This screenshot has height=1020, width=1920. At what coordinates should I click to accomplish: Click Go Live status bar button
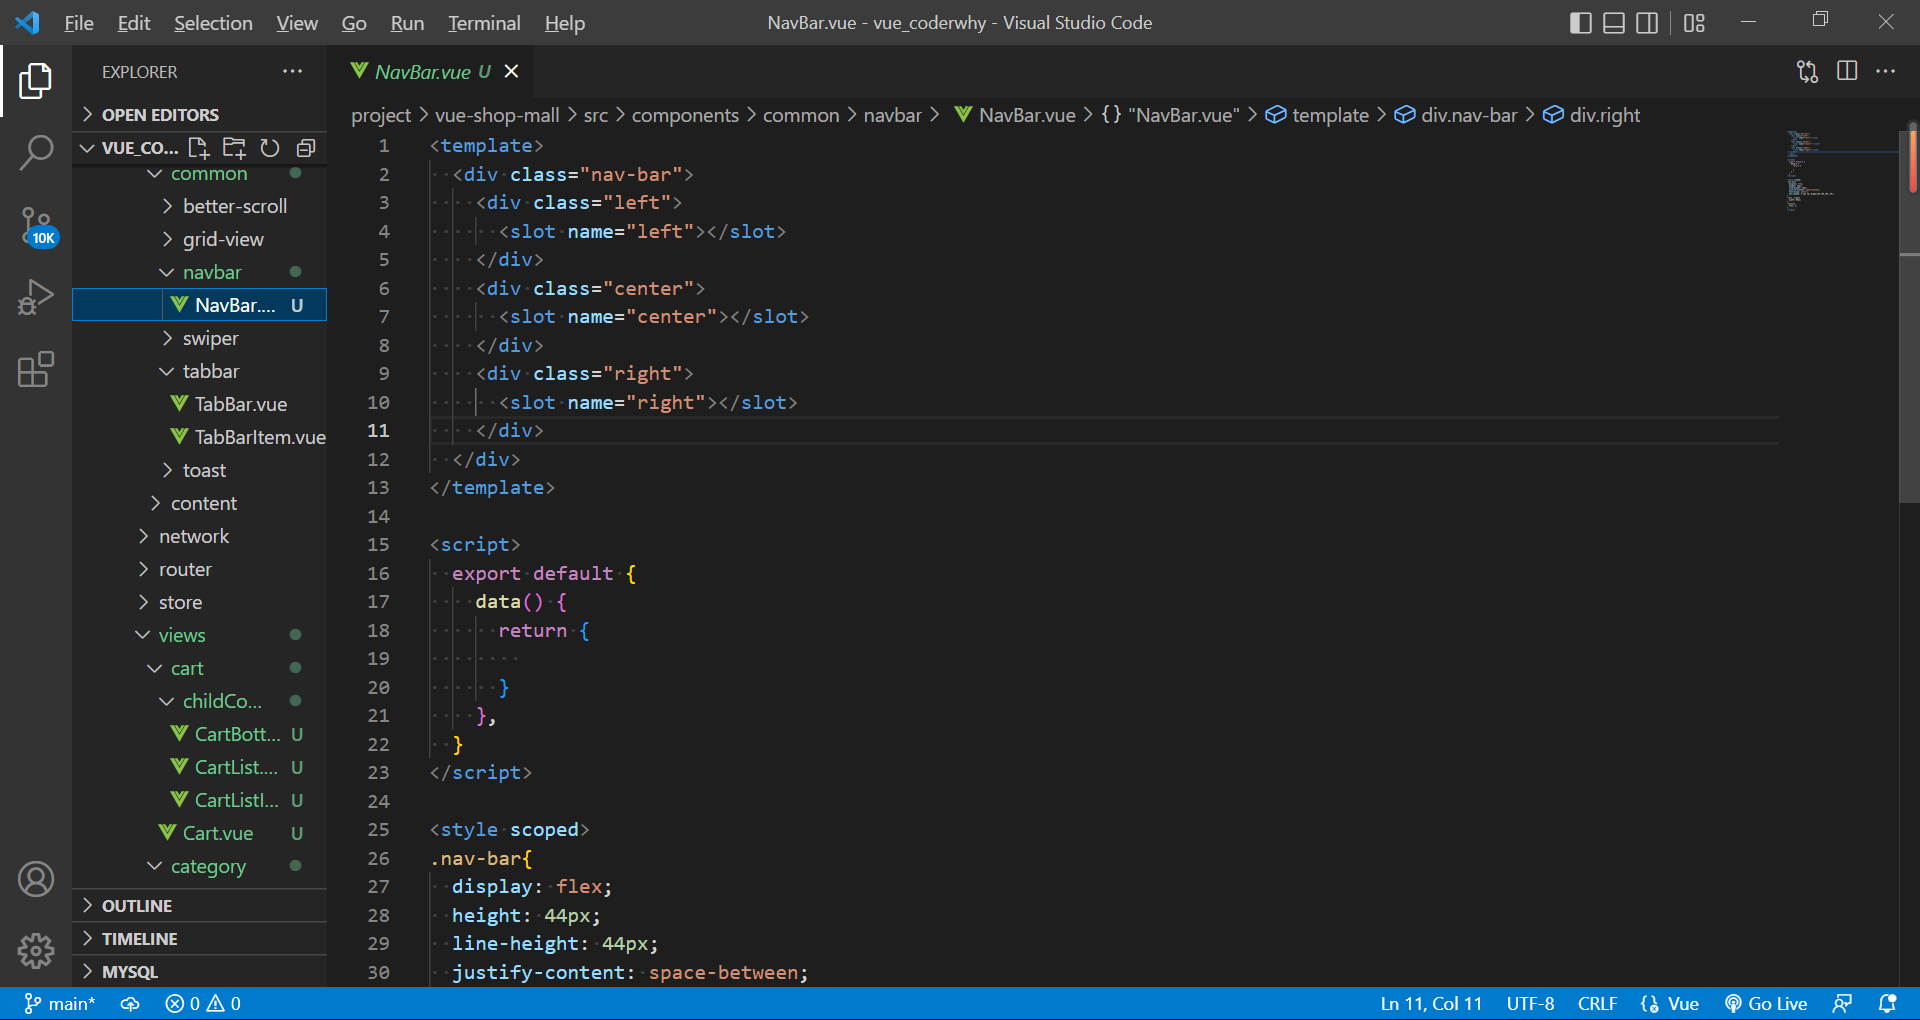(x=1766, y=1003)
